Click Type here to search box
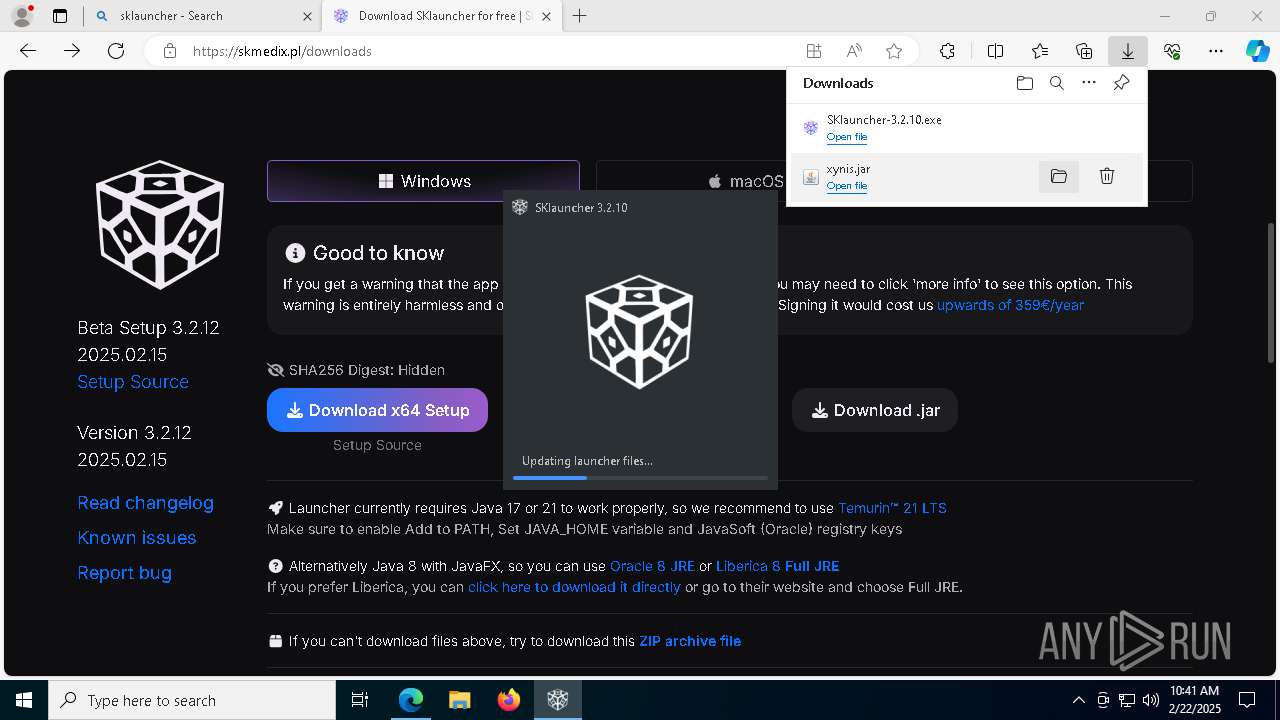The height and width of the screenshot is (720, 1280). 192,700
